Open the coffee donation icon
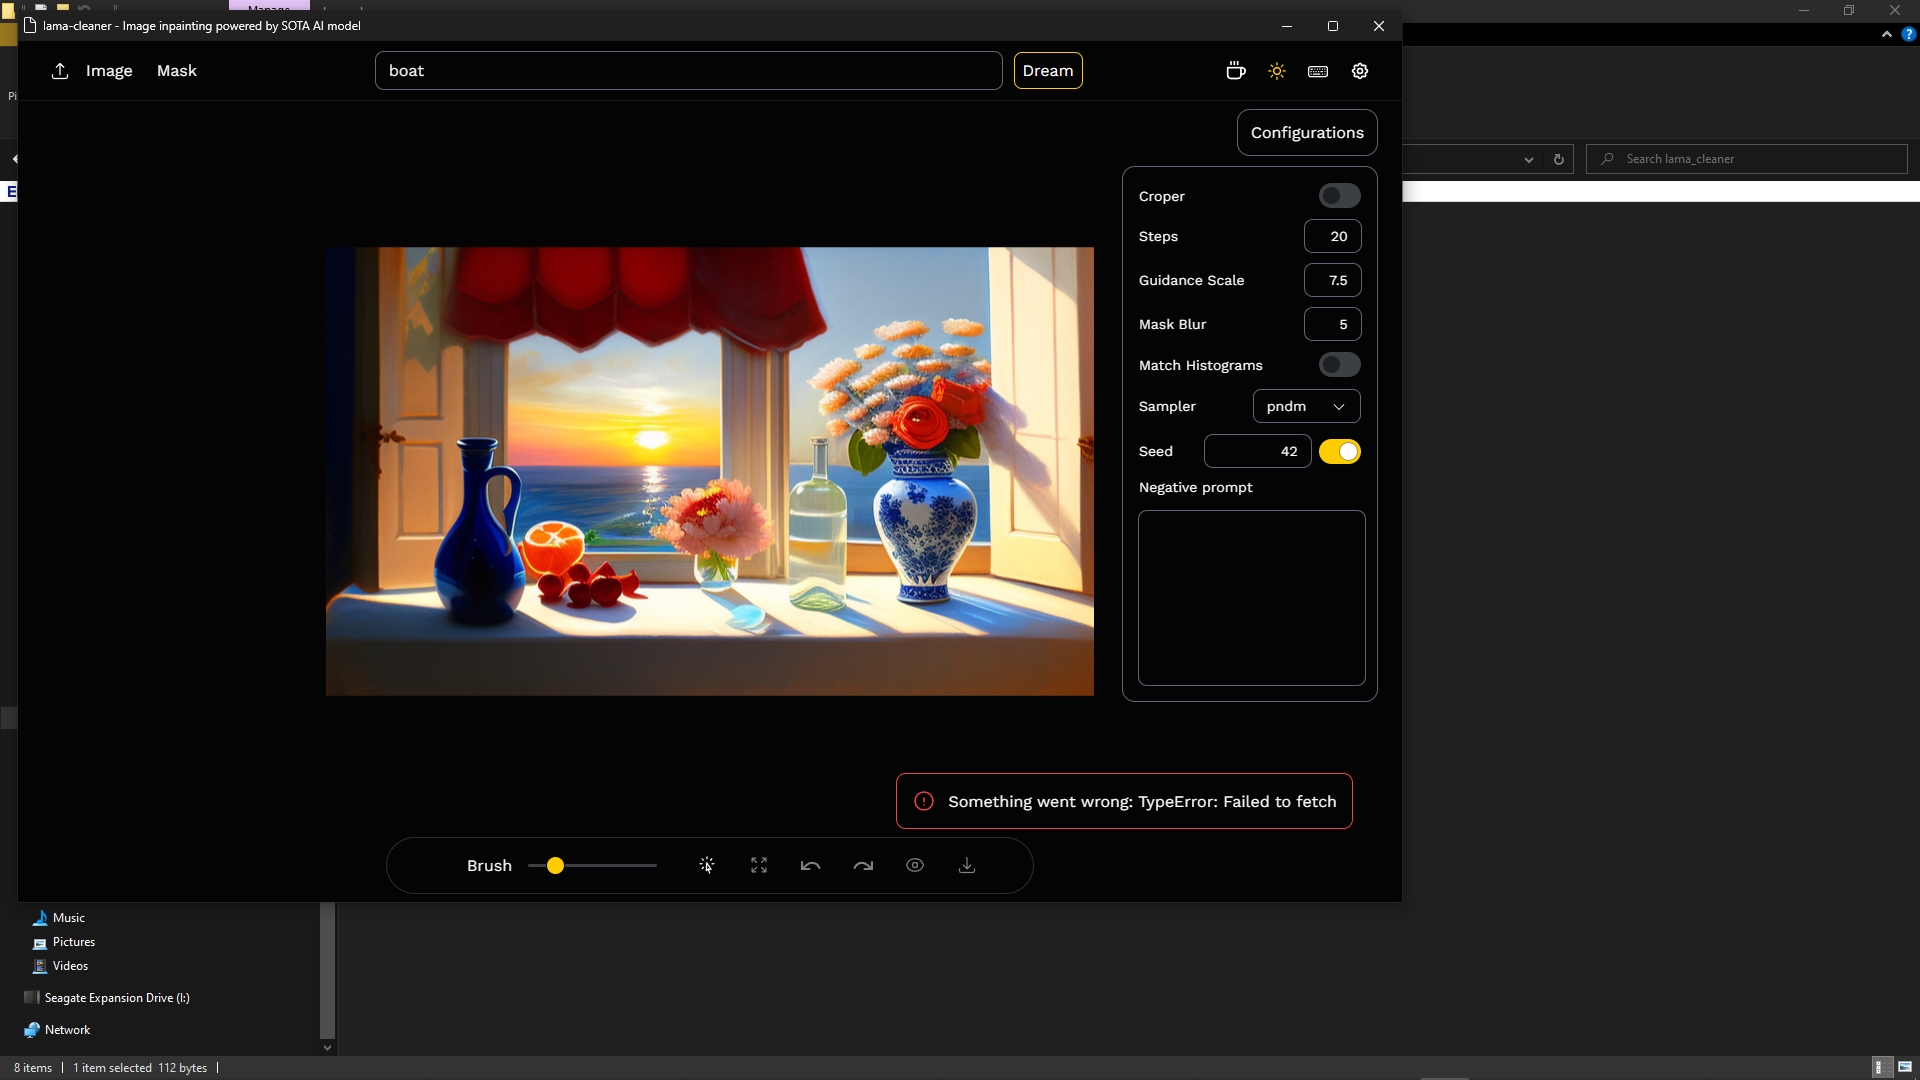1920x1080 pixels. coord(1235,71)
